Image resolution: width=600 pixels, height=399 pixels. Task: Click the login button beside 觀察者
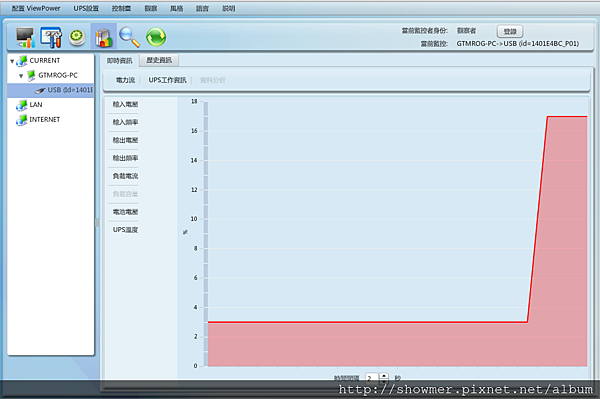coord(510,31)
